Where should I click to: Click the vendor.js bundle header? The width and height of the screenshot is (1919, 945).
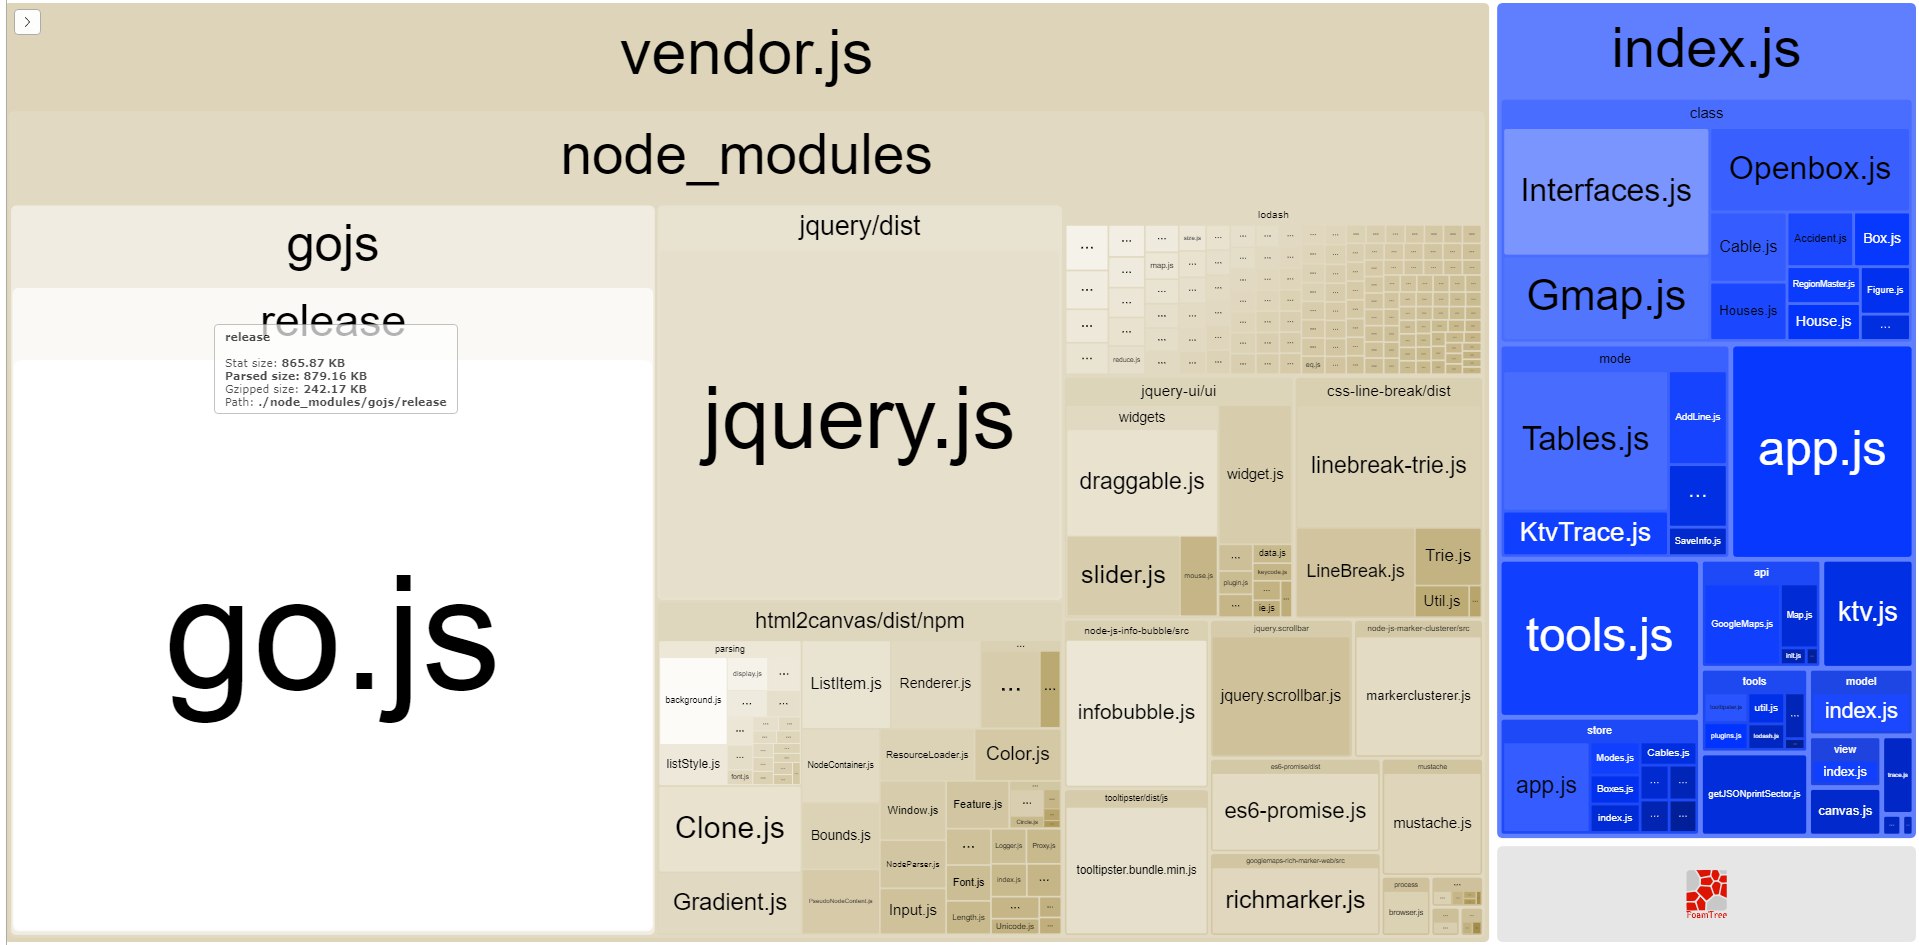pos(746,54)
